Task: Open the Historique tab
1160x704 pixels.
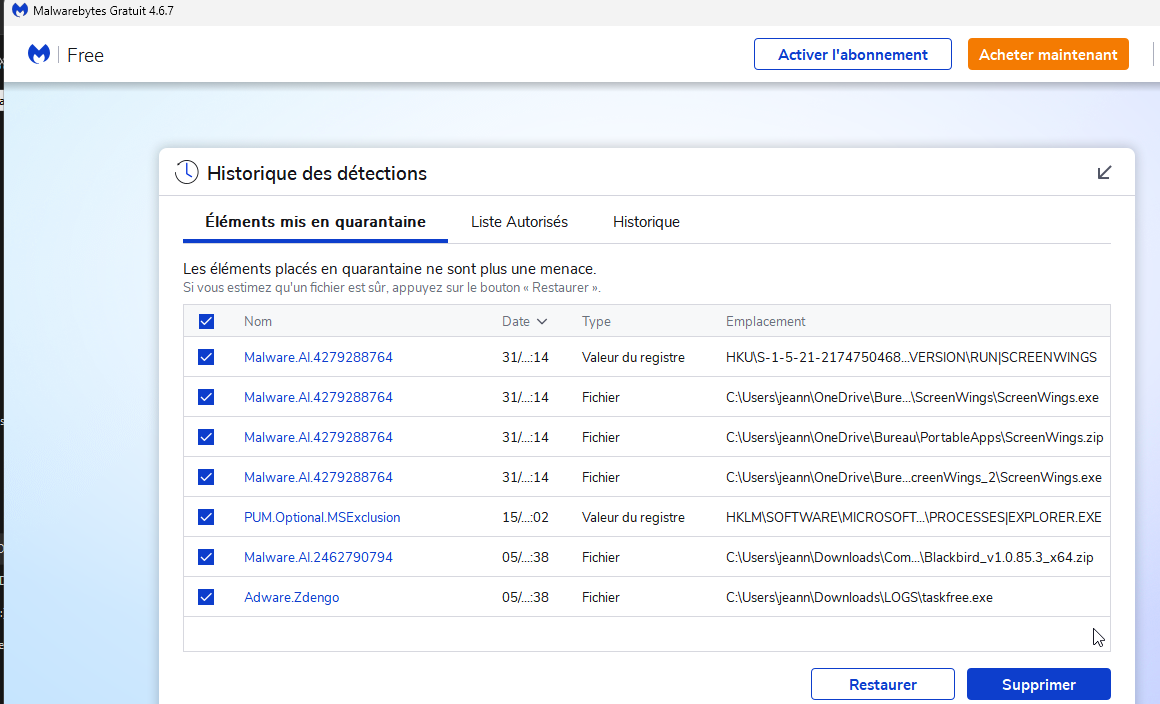Action: (x=646, y=222)
